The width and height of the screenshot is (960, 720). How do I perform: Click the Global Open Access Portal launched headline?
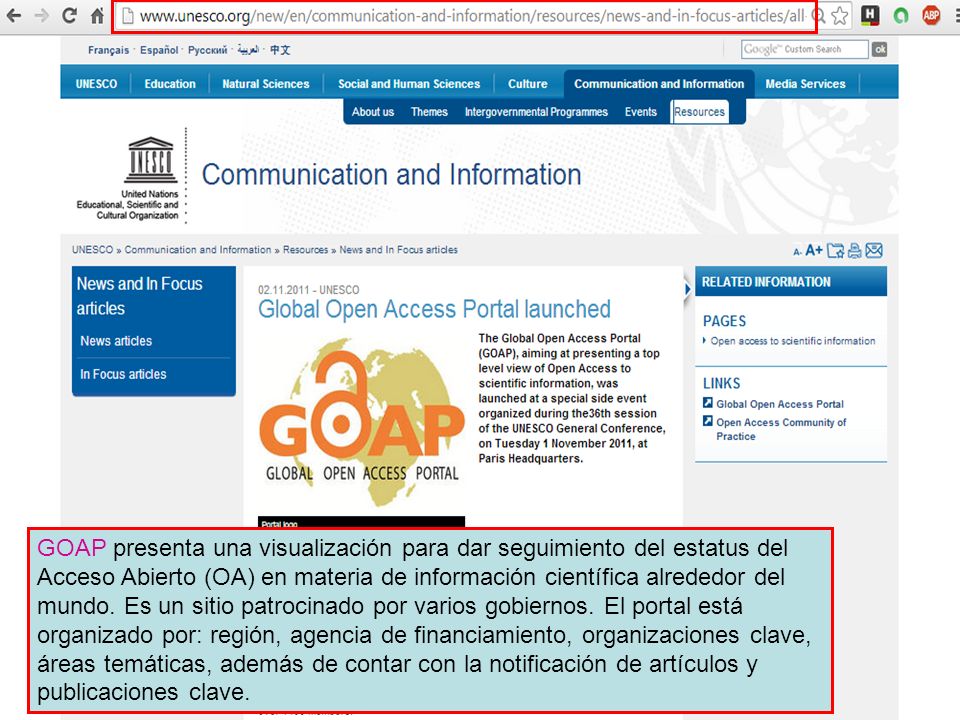[434, 309]
